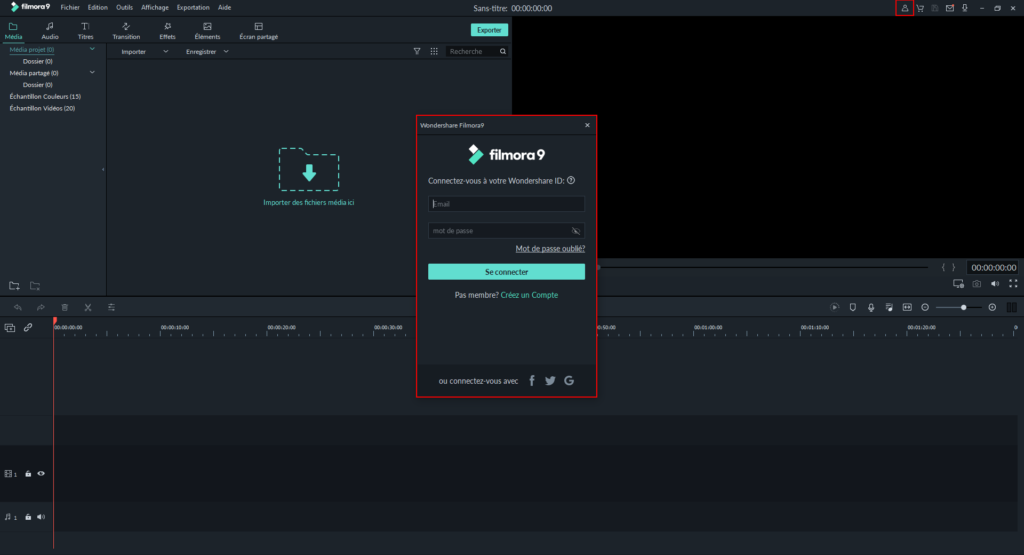1024x555 pixels.
Task: Open the Enregistrer dropdown arrow
Action: point(226,52)
